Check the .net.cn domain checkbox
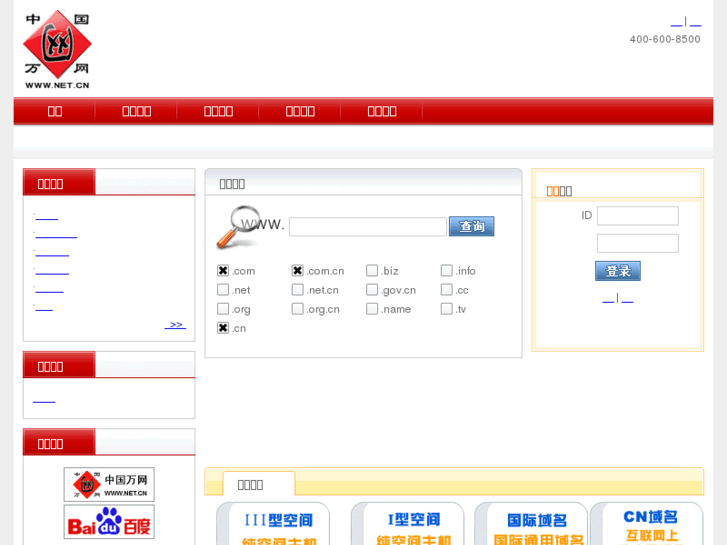The width and height of the screenshot is (727, 545). click(x=298, y=290)
